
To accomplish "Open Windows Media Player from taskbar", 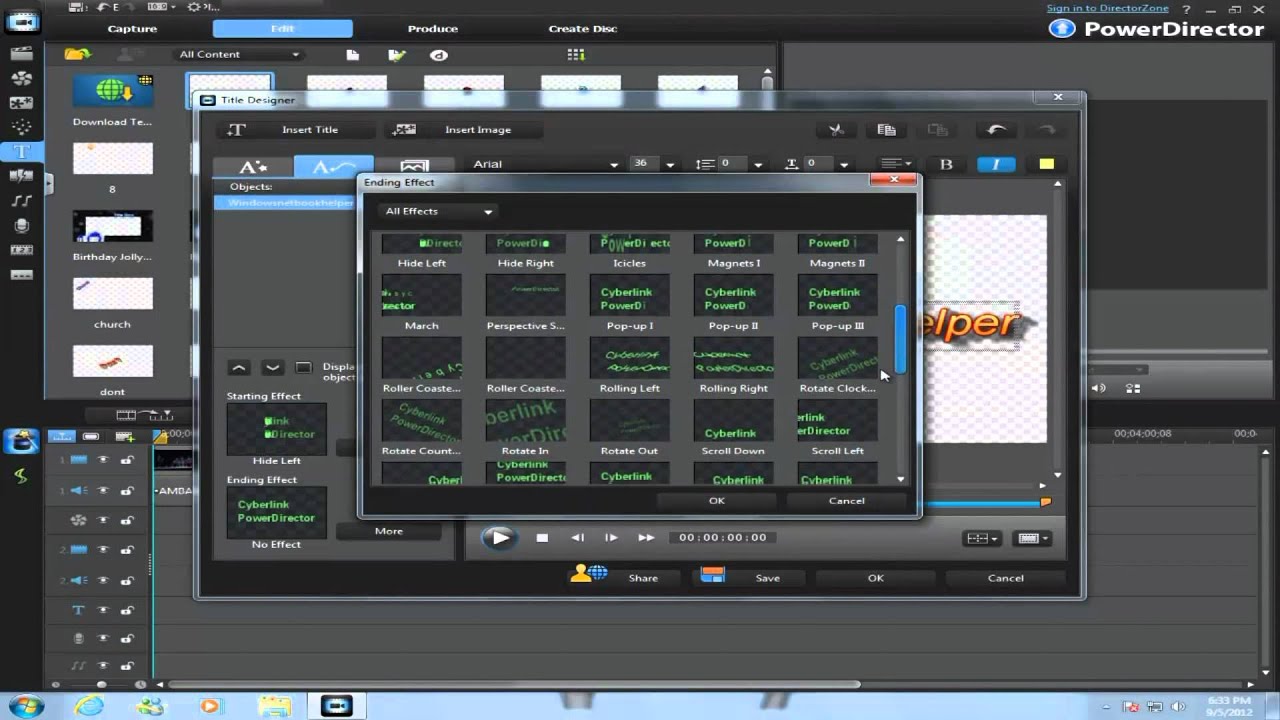I will tap(210, 706).
